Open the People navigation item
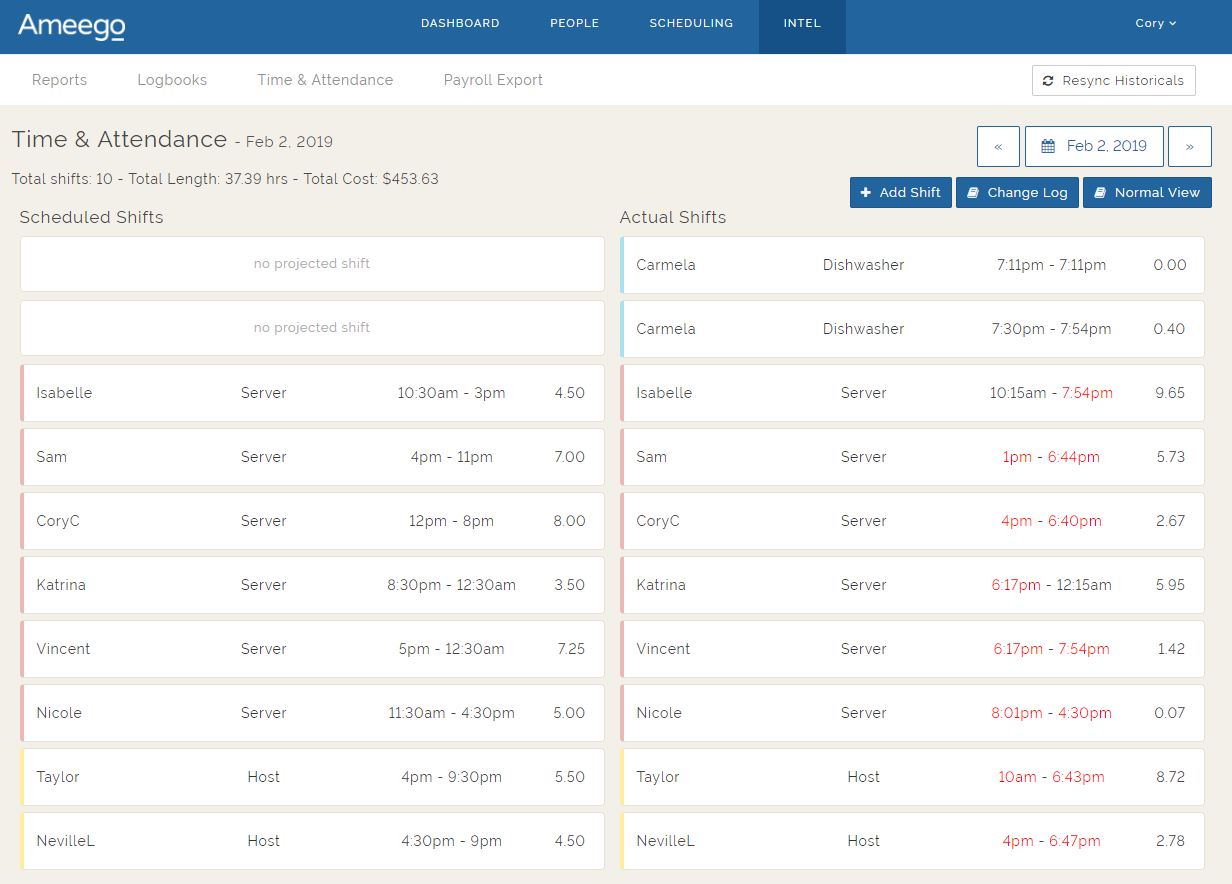1232x884 pixels. tap(574, 23)
